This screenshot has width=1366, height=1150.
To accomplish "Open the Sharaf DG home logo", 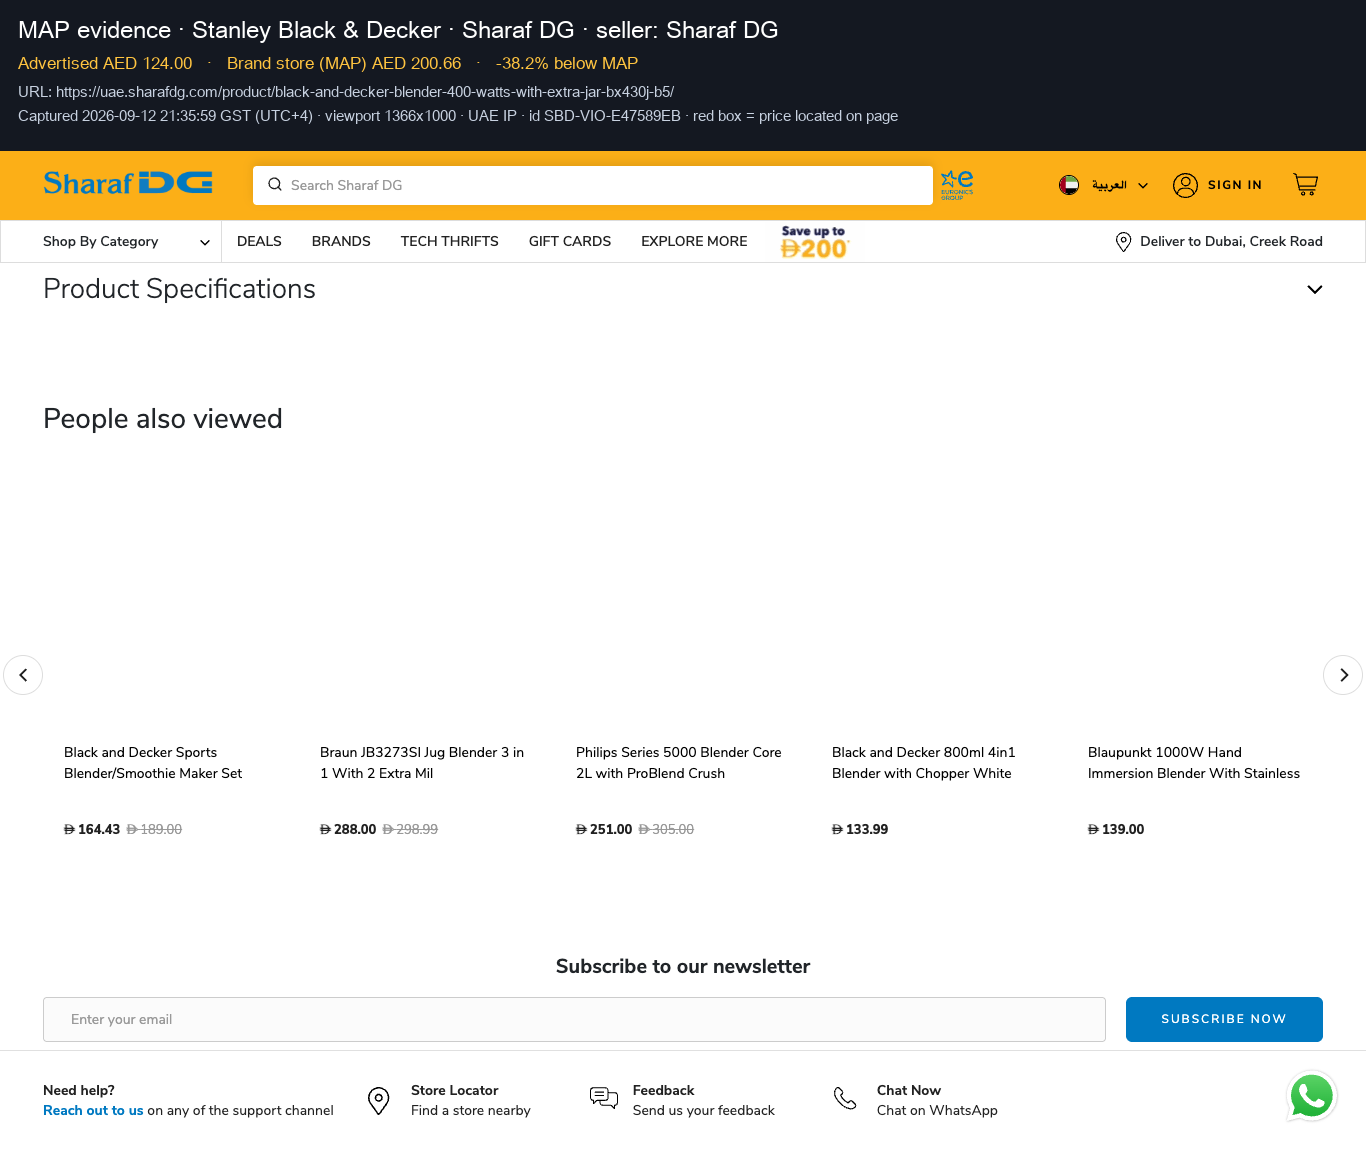I will [128, 183].
